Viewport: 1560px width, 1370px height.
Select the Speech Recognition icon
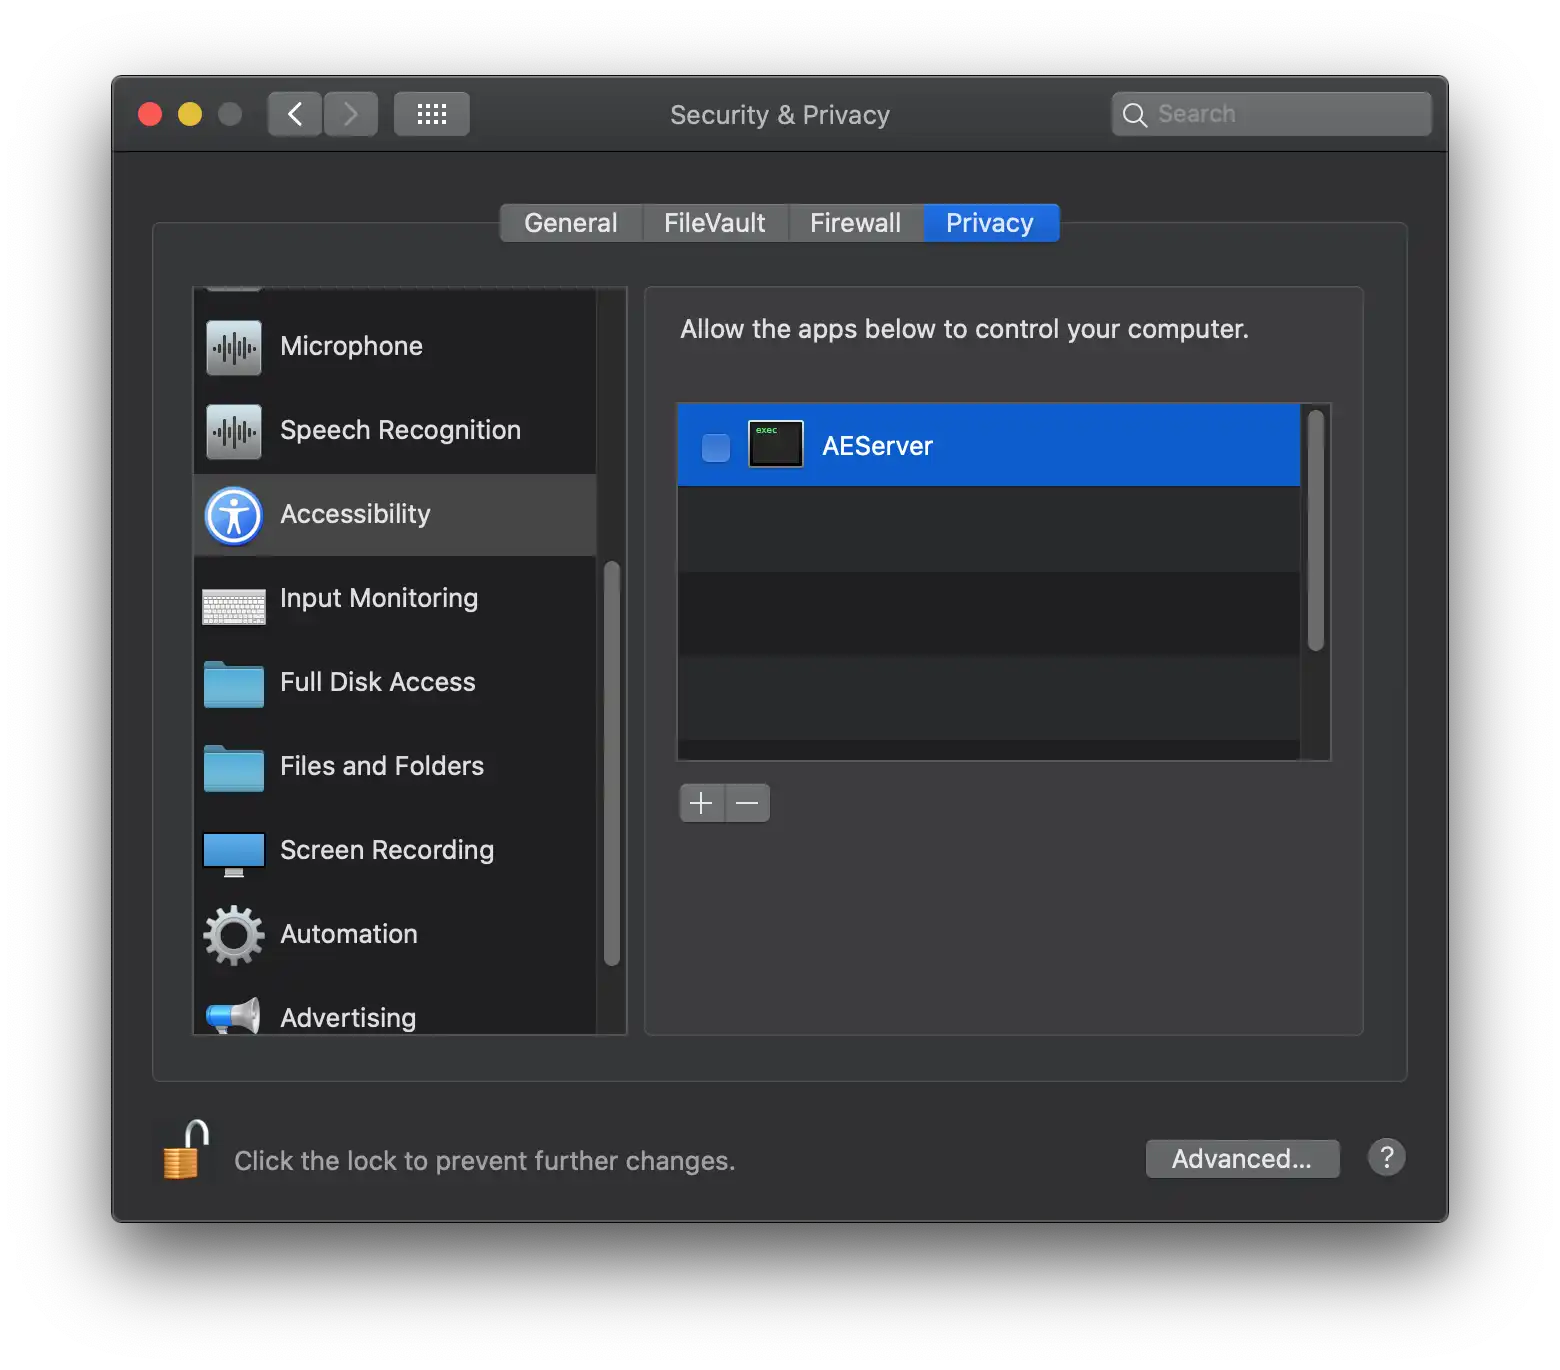click(x=232, y=430)
